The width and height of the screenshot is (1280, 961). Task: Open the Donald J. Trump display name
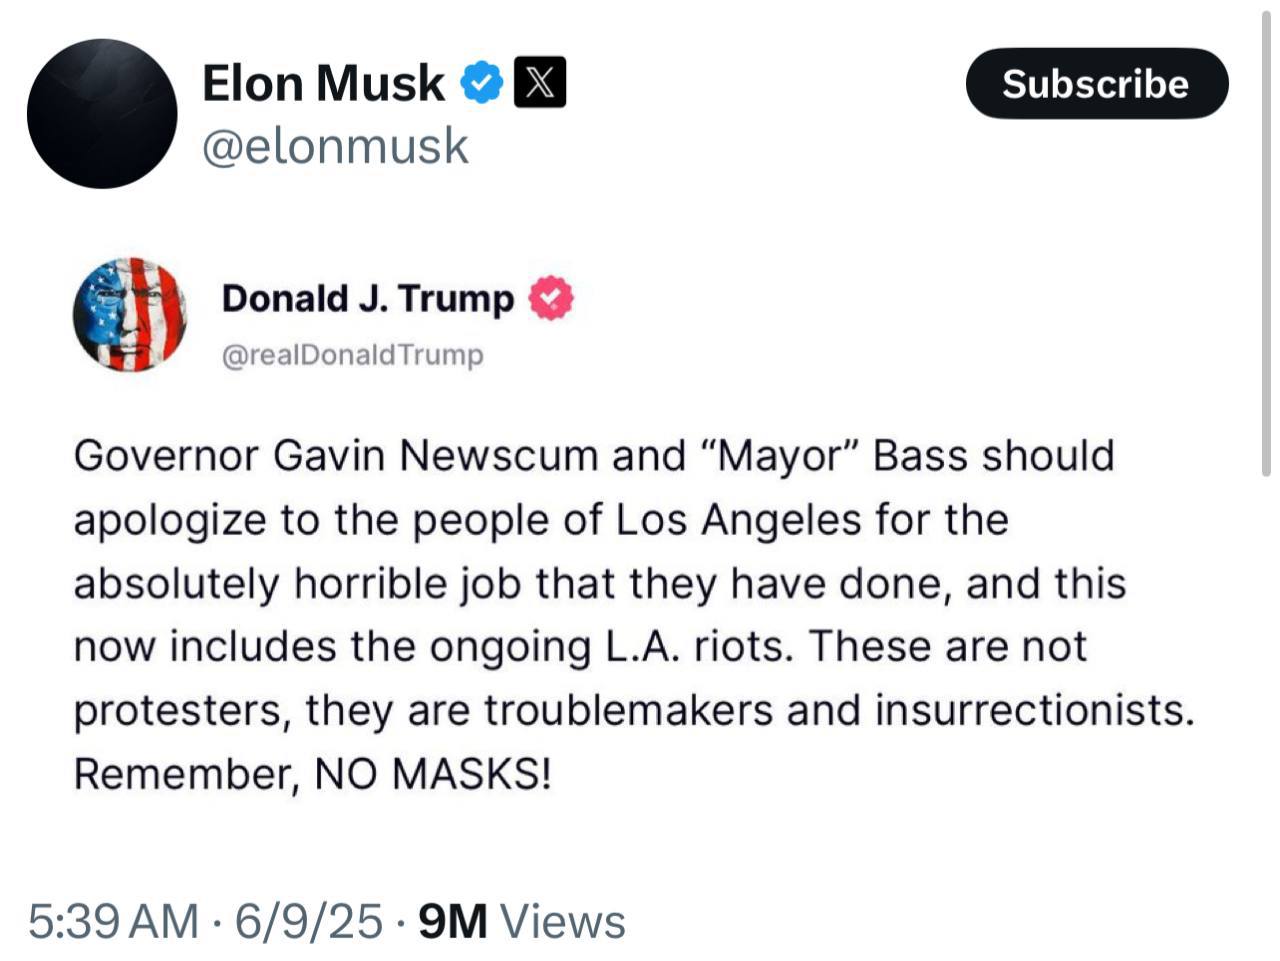367,298
